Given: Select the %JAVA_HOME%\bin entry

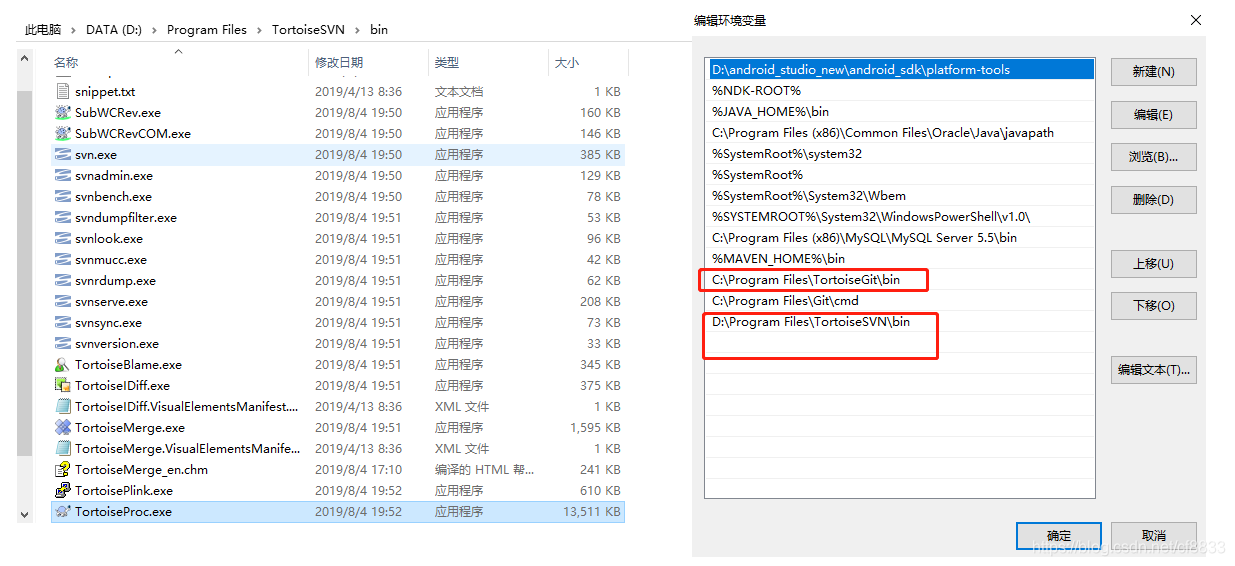Looking at the screenshot, I should click(x=900, y=112).
